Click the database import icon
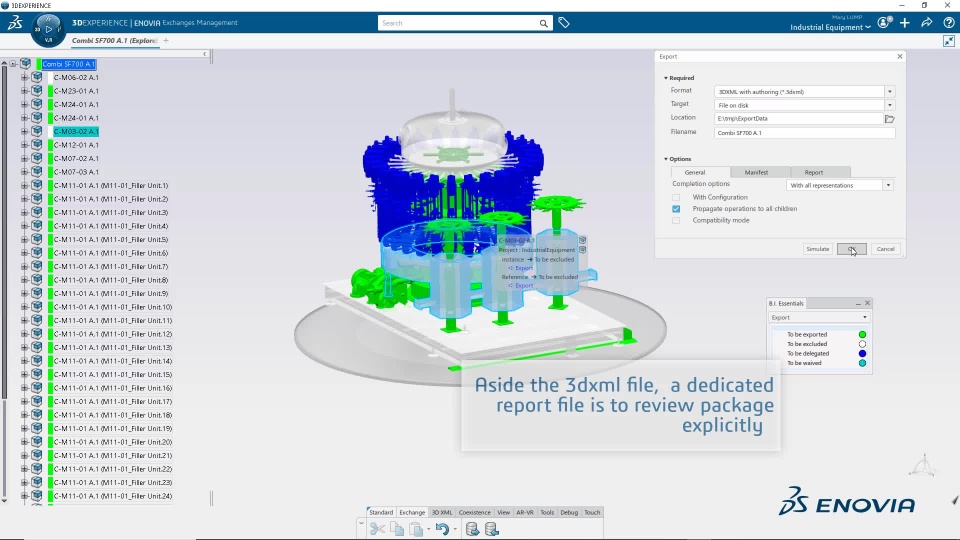 pyautogui.click(x=492, y=529)
